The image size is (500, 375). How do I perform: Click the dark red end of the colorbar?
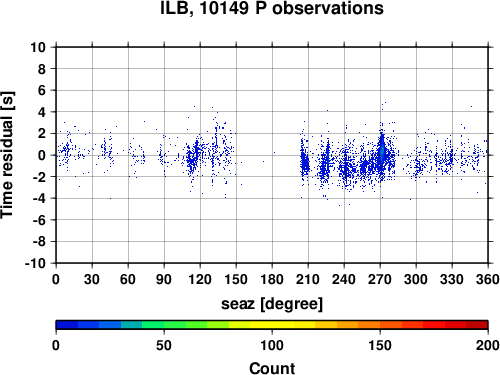477,325
